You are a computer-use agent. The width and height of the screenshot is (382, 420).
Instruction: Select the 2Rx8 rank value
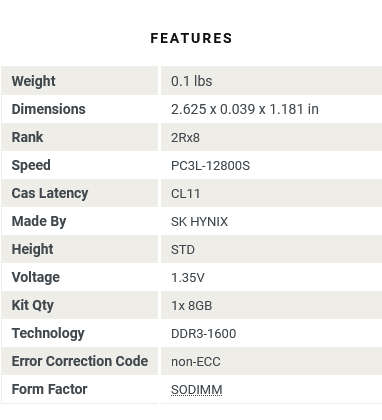[185, 137]
